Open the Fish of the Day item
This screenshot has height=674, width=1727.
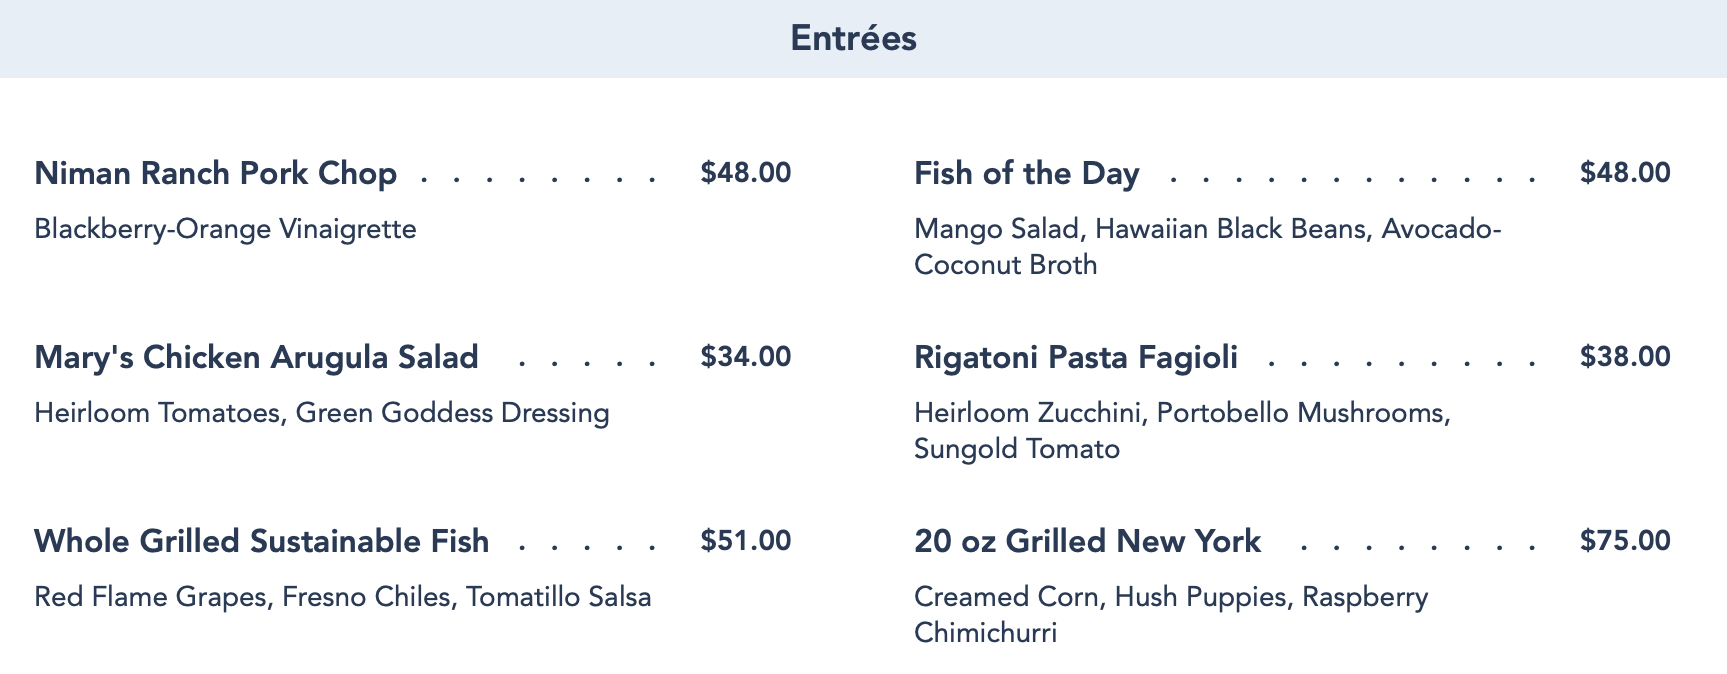pyautogui.click(x=1026, y=173)
